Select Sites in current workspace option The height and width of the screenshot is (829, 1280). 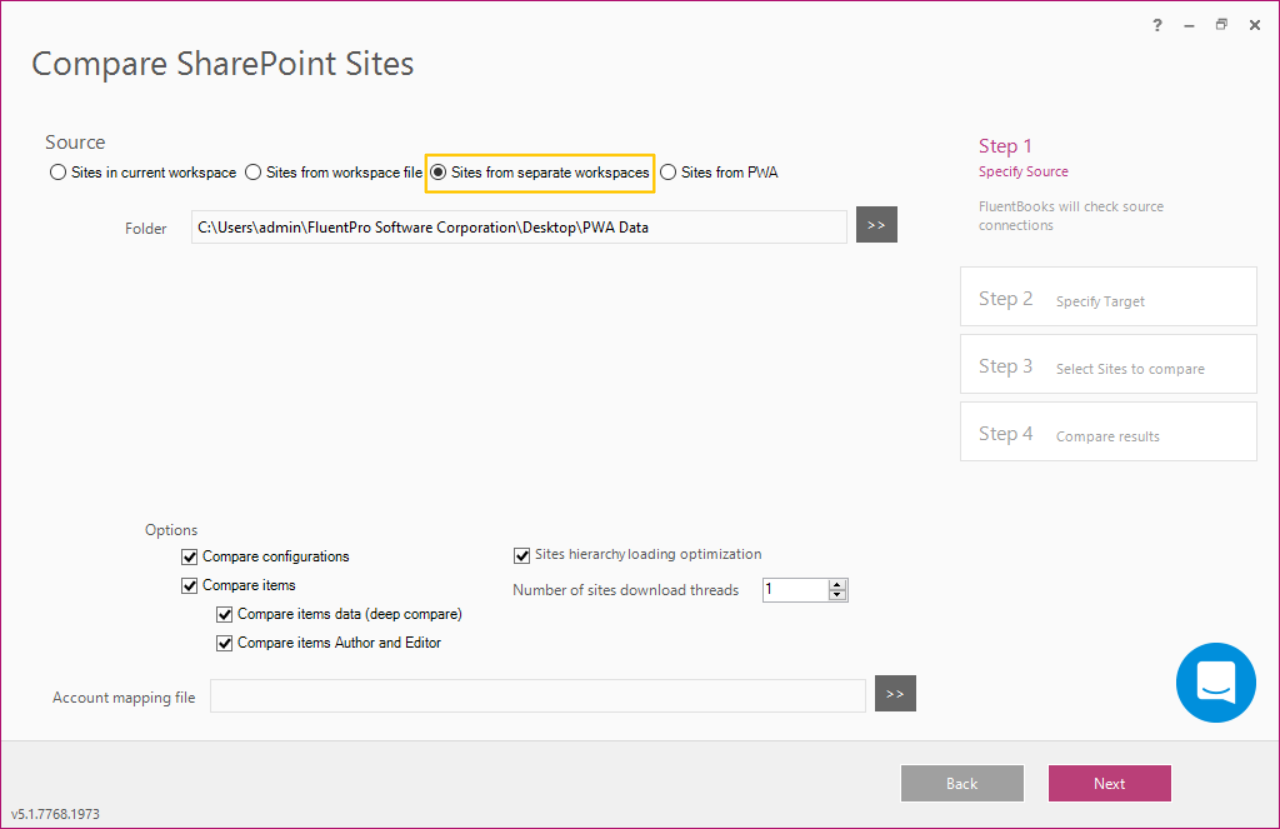click(x=143, y=172)
